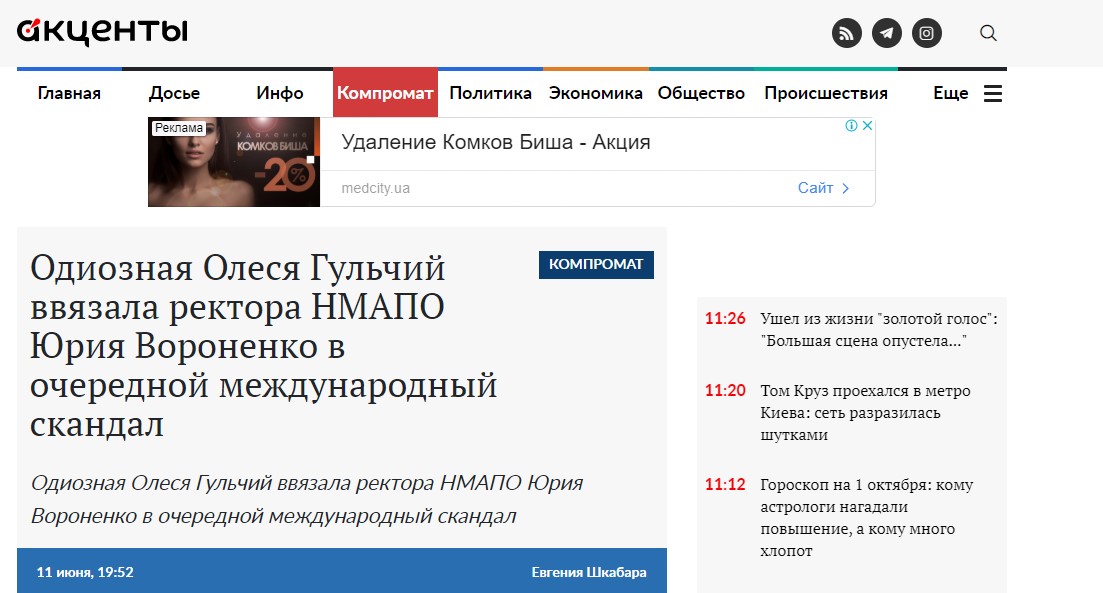Click the blue КОМПРОМАТ category badge

tap(596, 265)
